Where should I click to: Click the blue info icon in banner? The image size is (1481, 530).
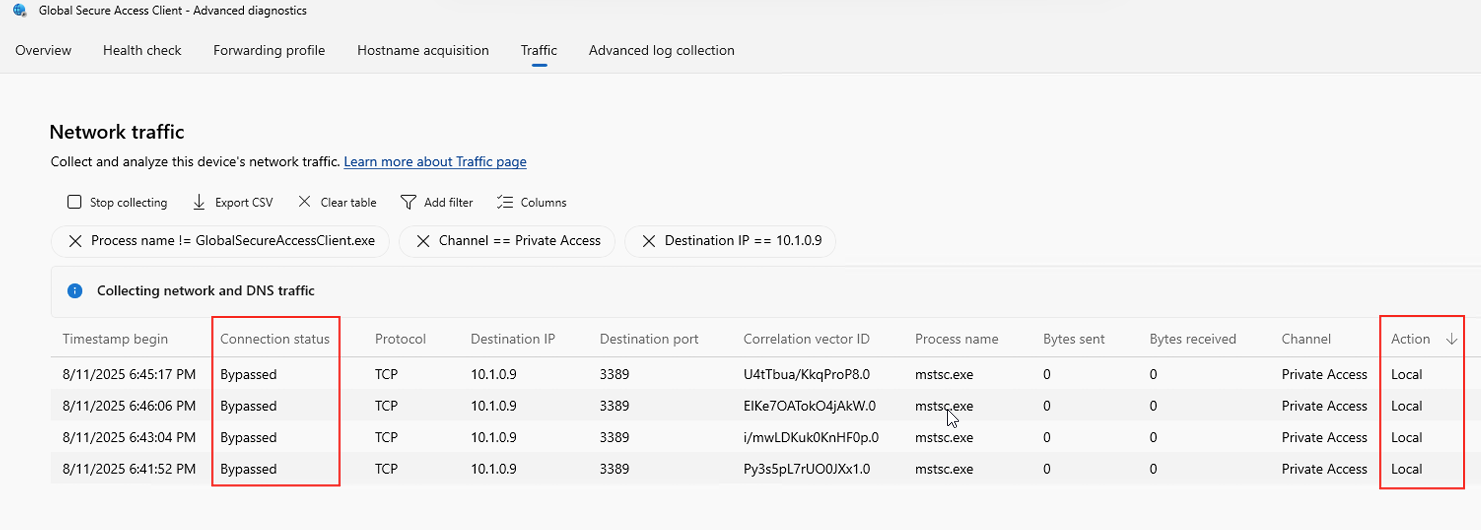75,291
